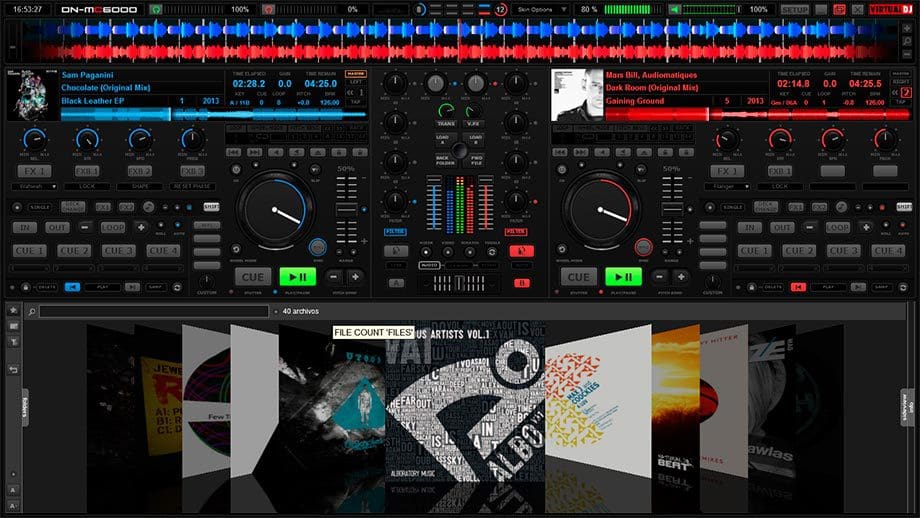Click the SETUP button
Viewport: 920px width, 518px height.
794,9
